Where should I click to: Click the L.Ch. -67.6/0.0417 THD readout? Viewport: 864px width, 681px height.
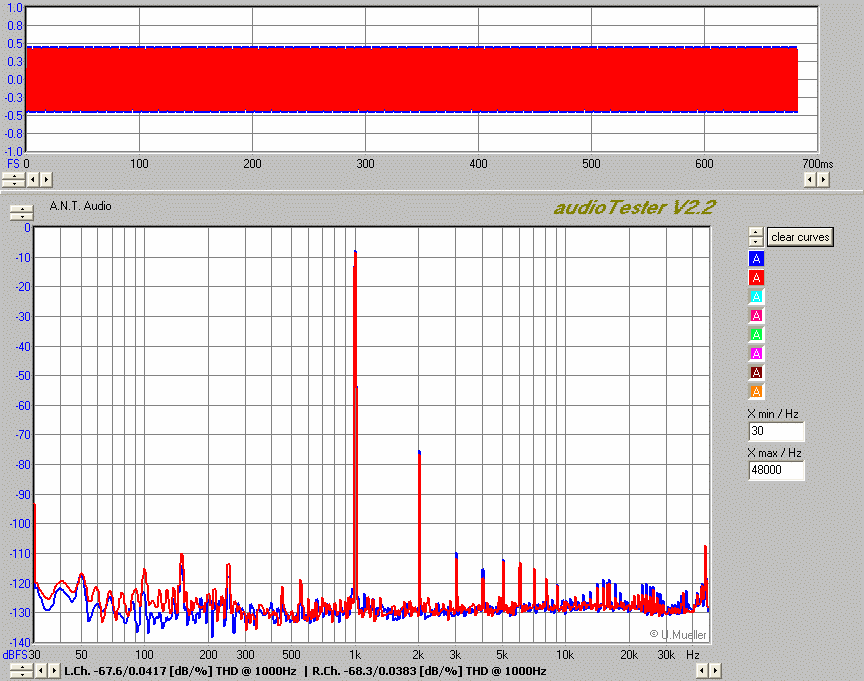pyautogui.click(x=180, y=671)
